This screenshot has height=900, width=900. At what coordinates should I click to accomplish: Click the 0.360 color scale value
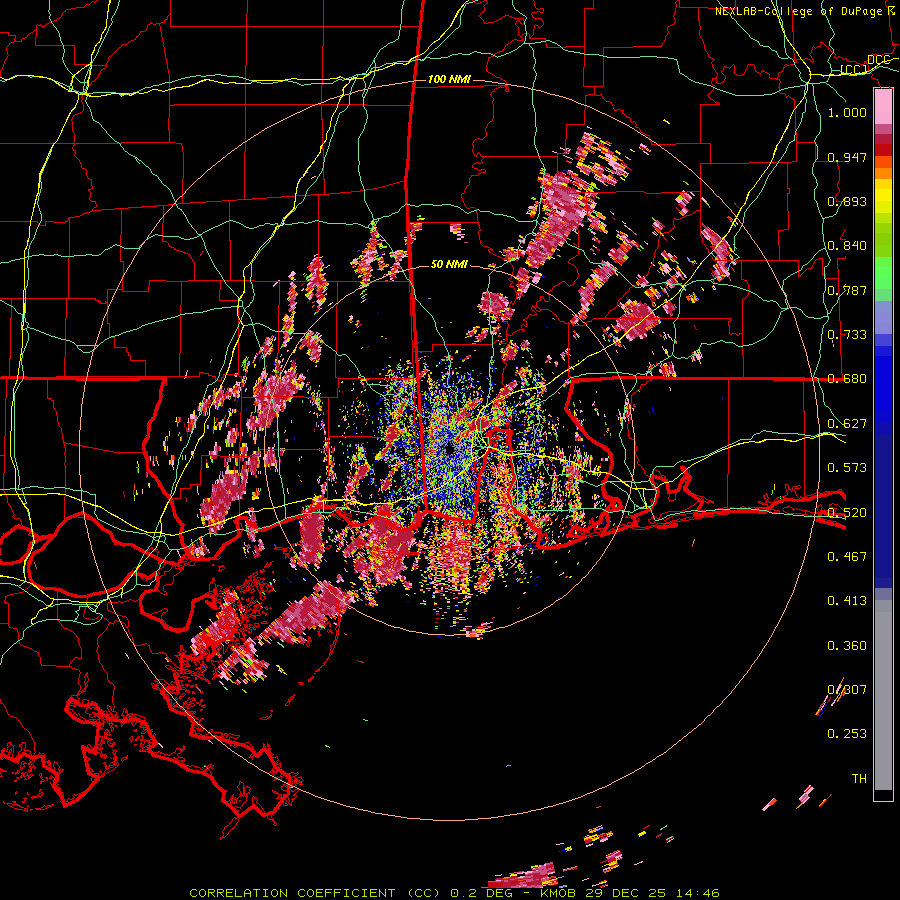tap(847, 646)
